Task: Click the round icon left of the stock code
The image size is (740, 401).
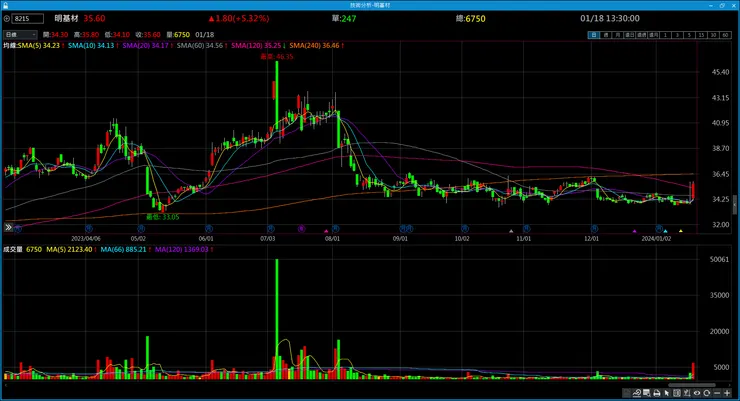Action: click(x=7, y=19)
